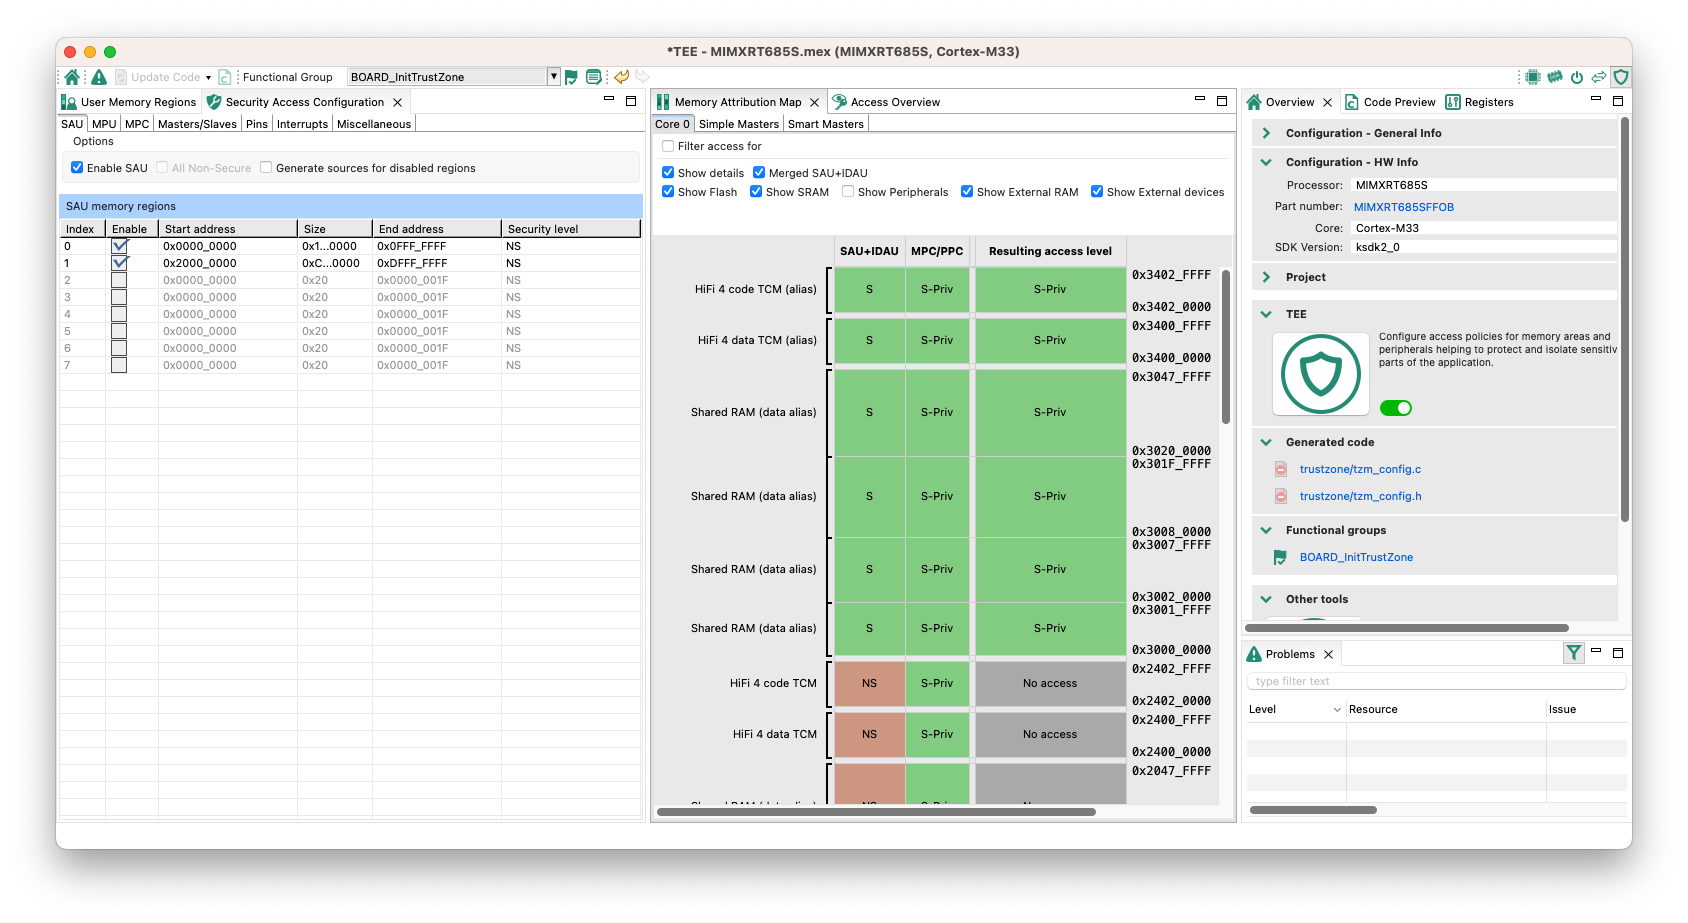Click the green flag functional group icon
Viewport: 1688px width, 923px height.
[571, 77]
